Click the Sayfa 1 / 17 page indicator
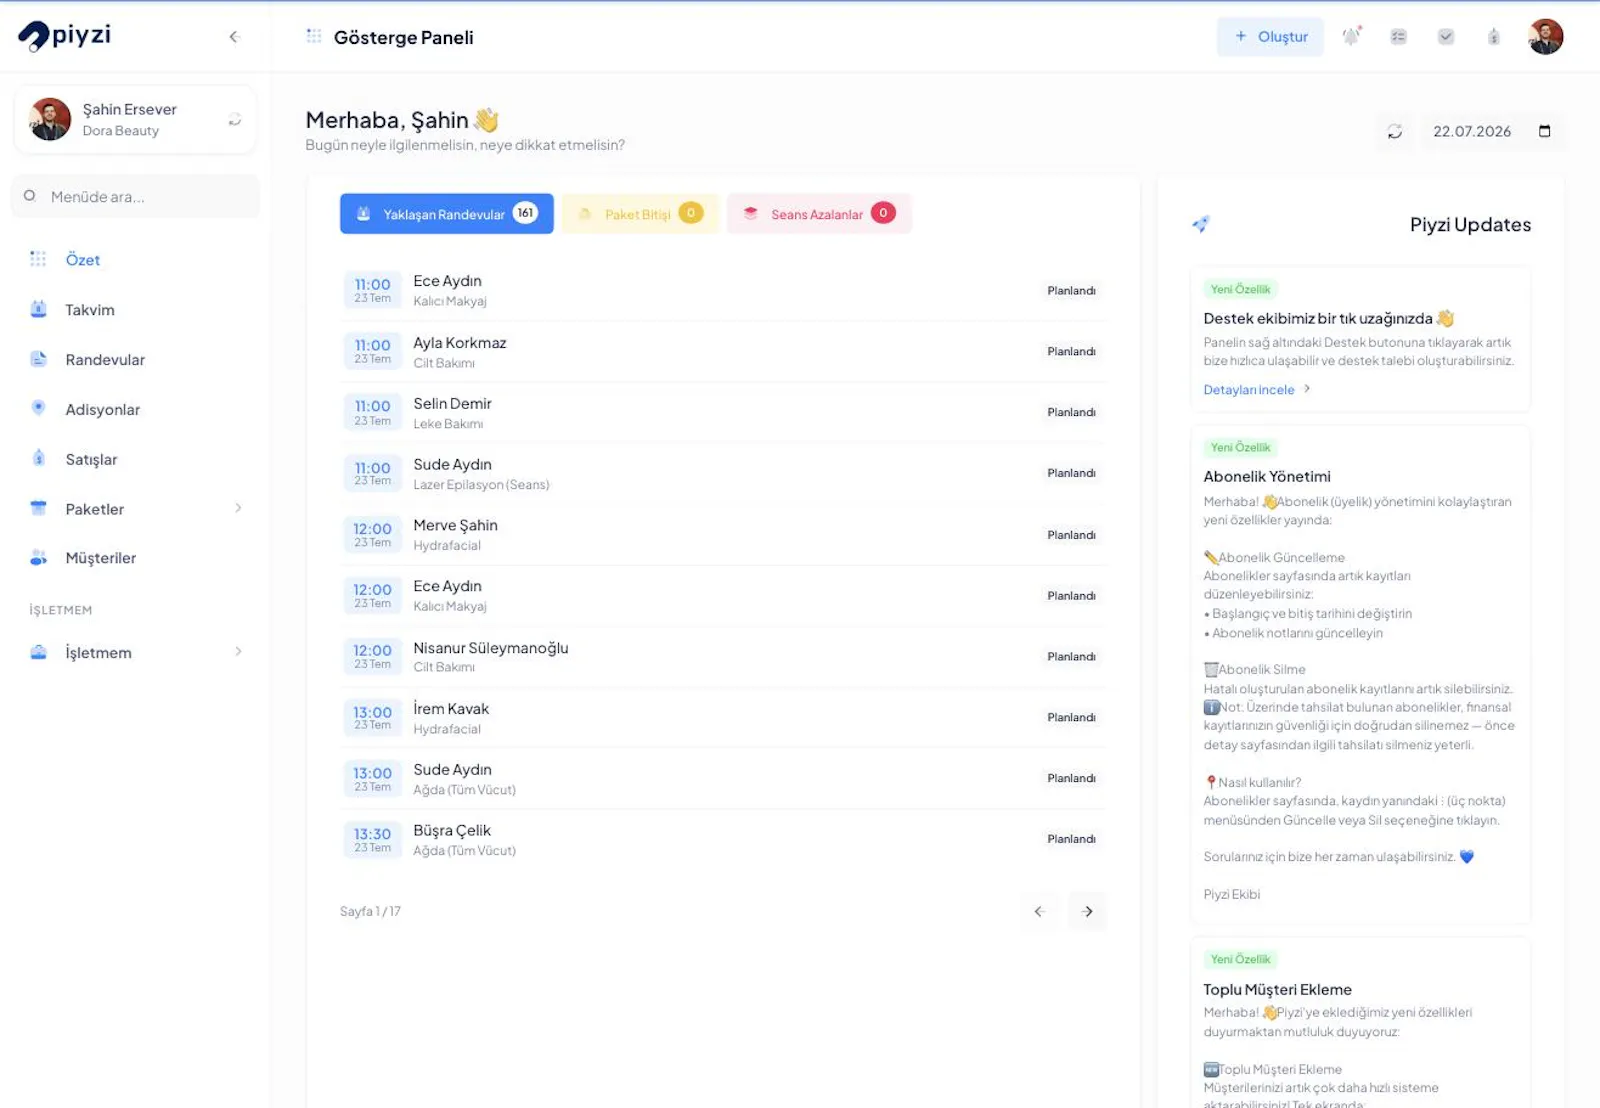Viewport: 1600px width, 1108px height. 370,912
